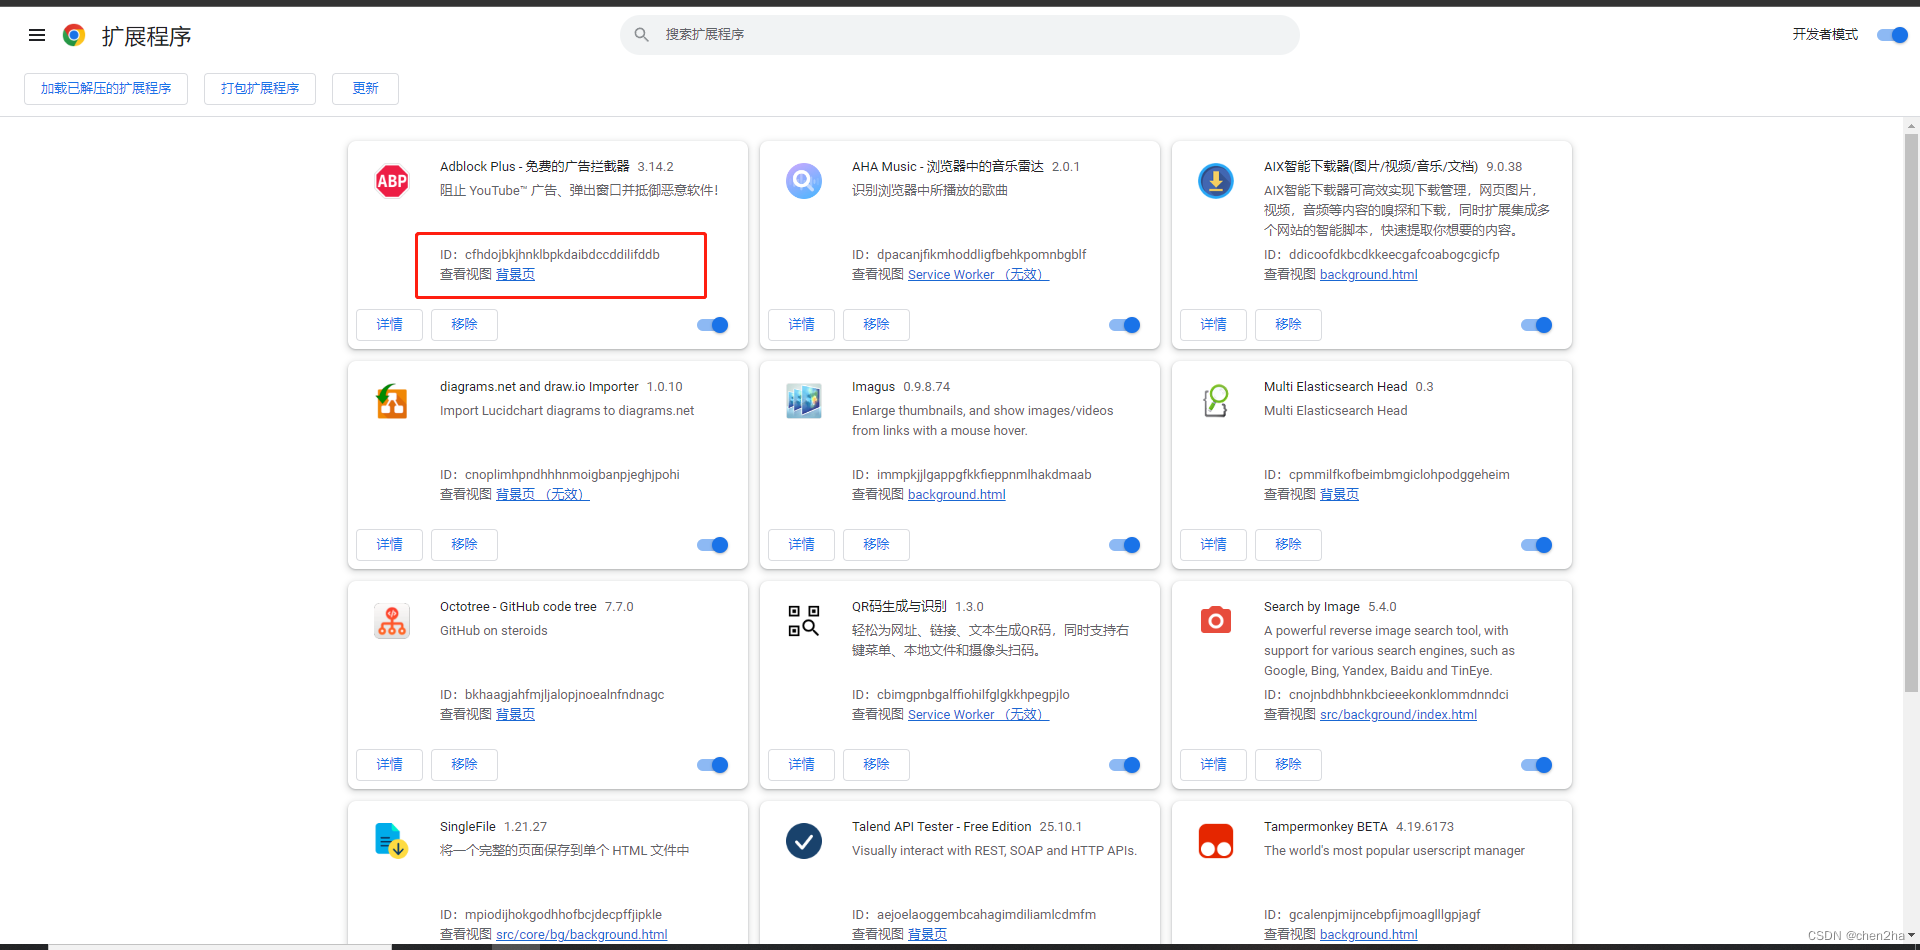Viewport: 1920px width, 950px height.
Task: Disable the Adblock Plus extension
Action: coord(713,325)
